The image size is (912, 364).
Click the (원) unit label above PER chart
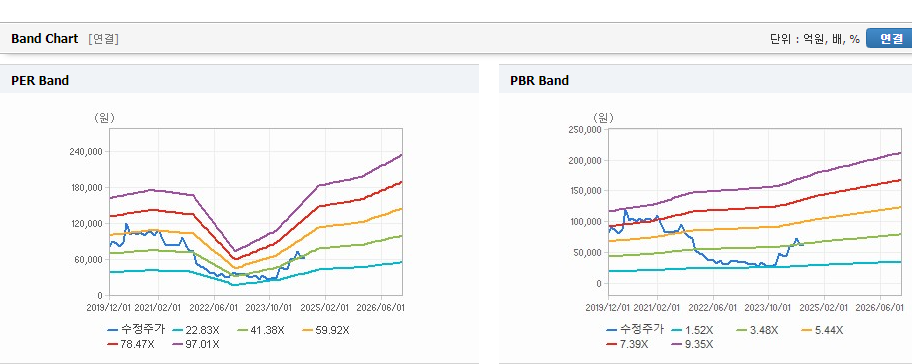(105, 118)
